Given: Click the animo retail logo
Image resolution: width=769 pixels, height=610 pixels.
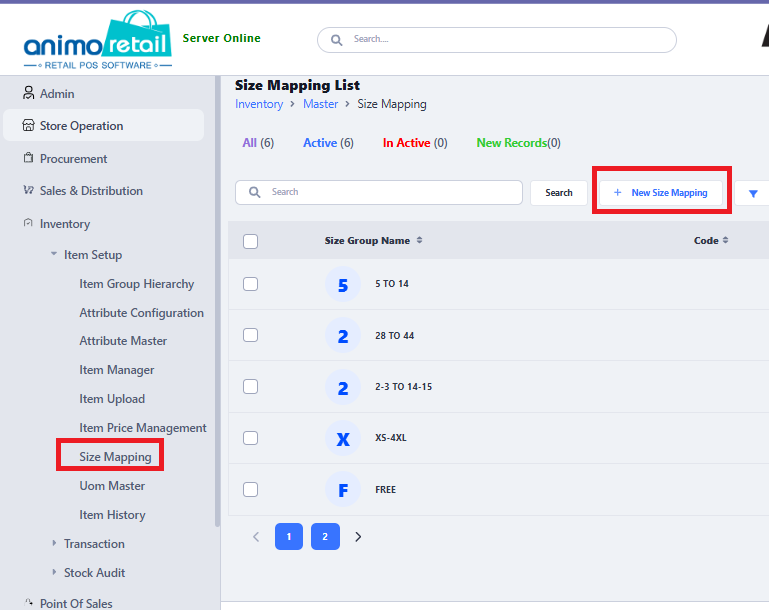Looking at the screenshot, I should [x=98, y=40].
